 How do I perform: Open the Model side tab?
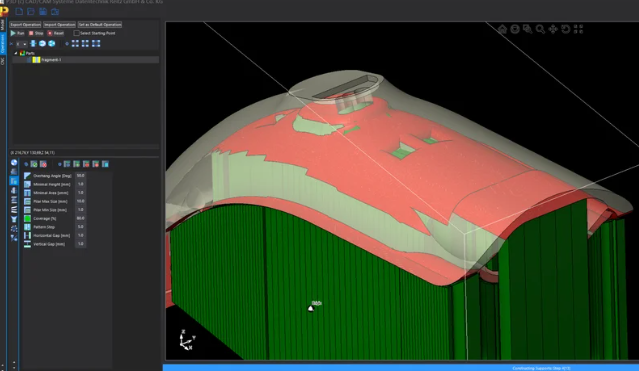2,24
